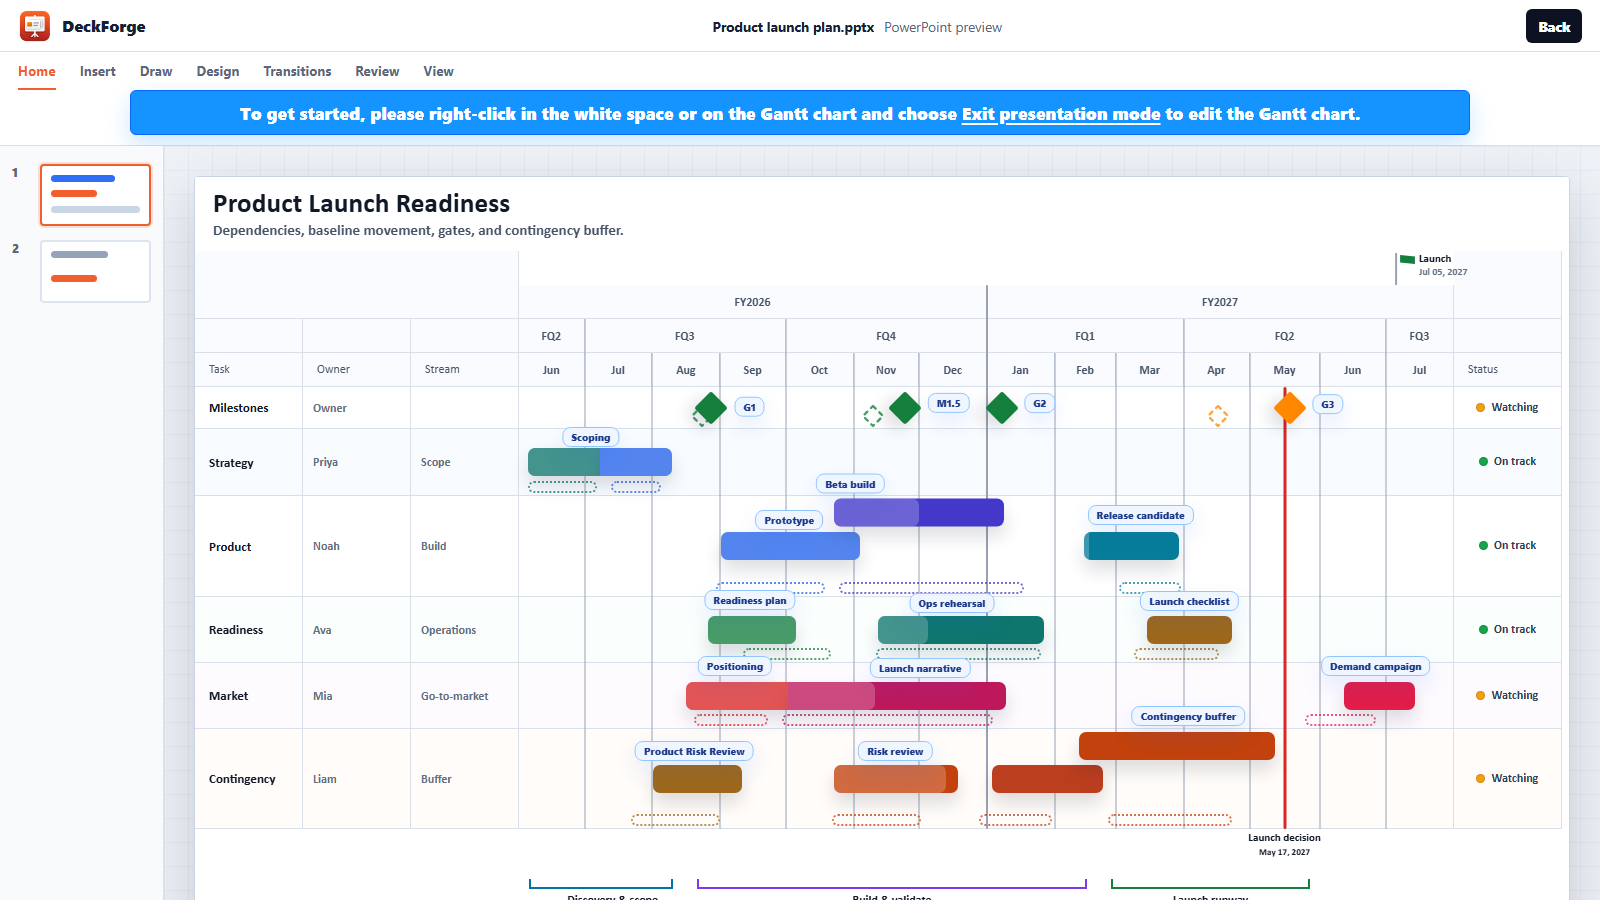Click the Milestones row Watching status
This screenshot has width=1600, height=900.
point(1507,407)
